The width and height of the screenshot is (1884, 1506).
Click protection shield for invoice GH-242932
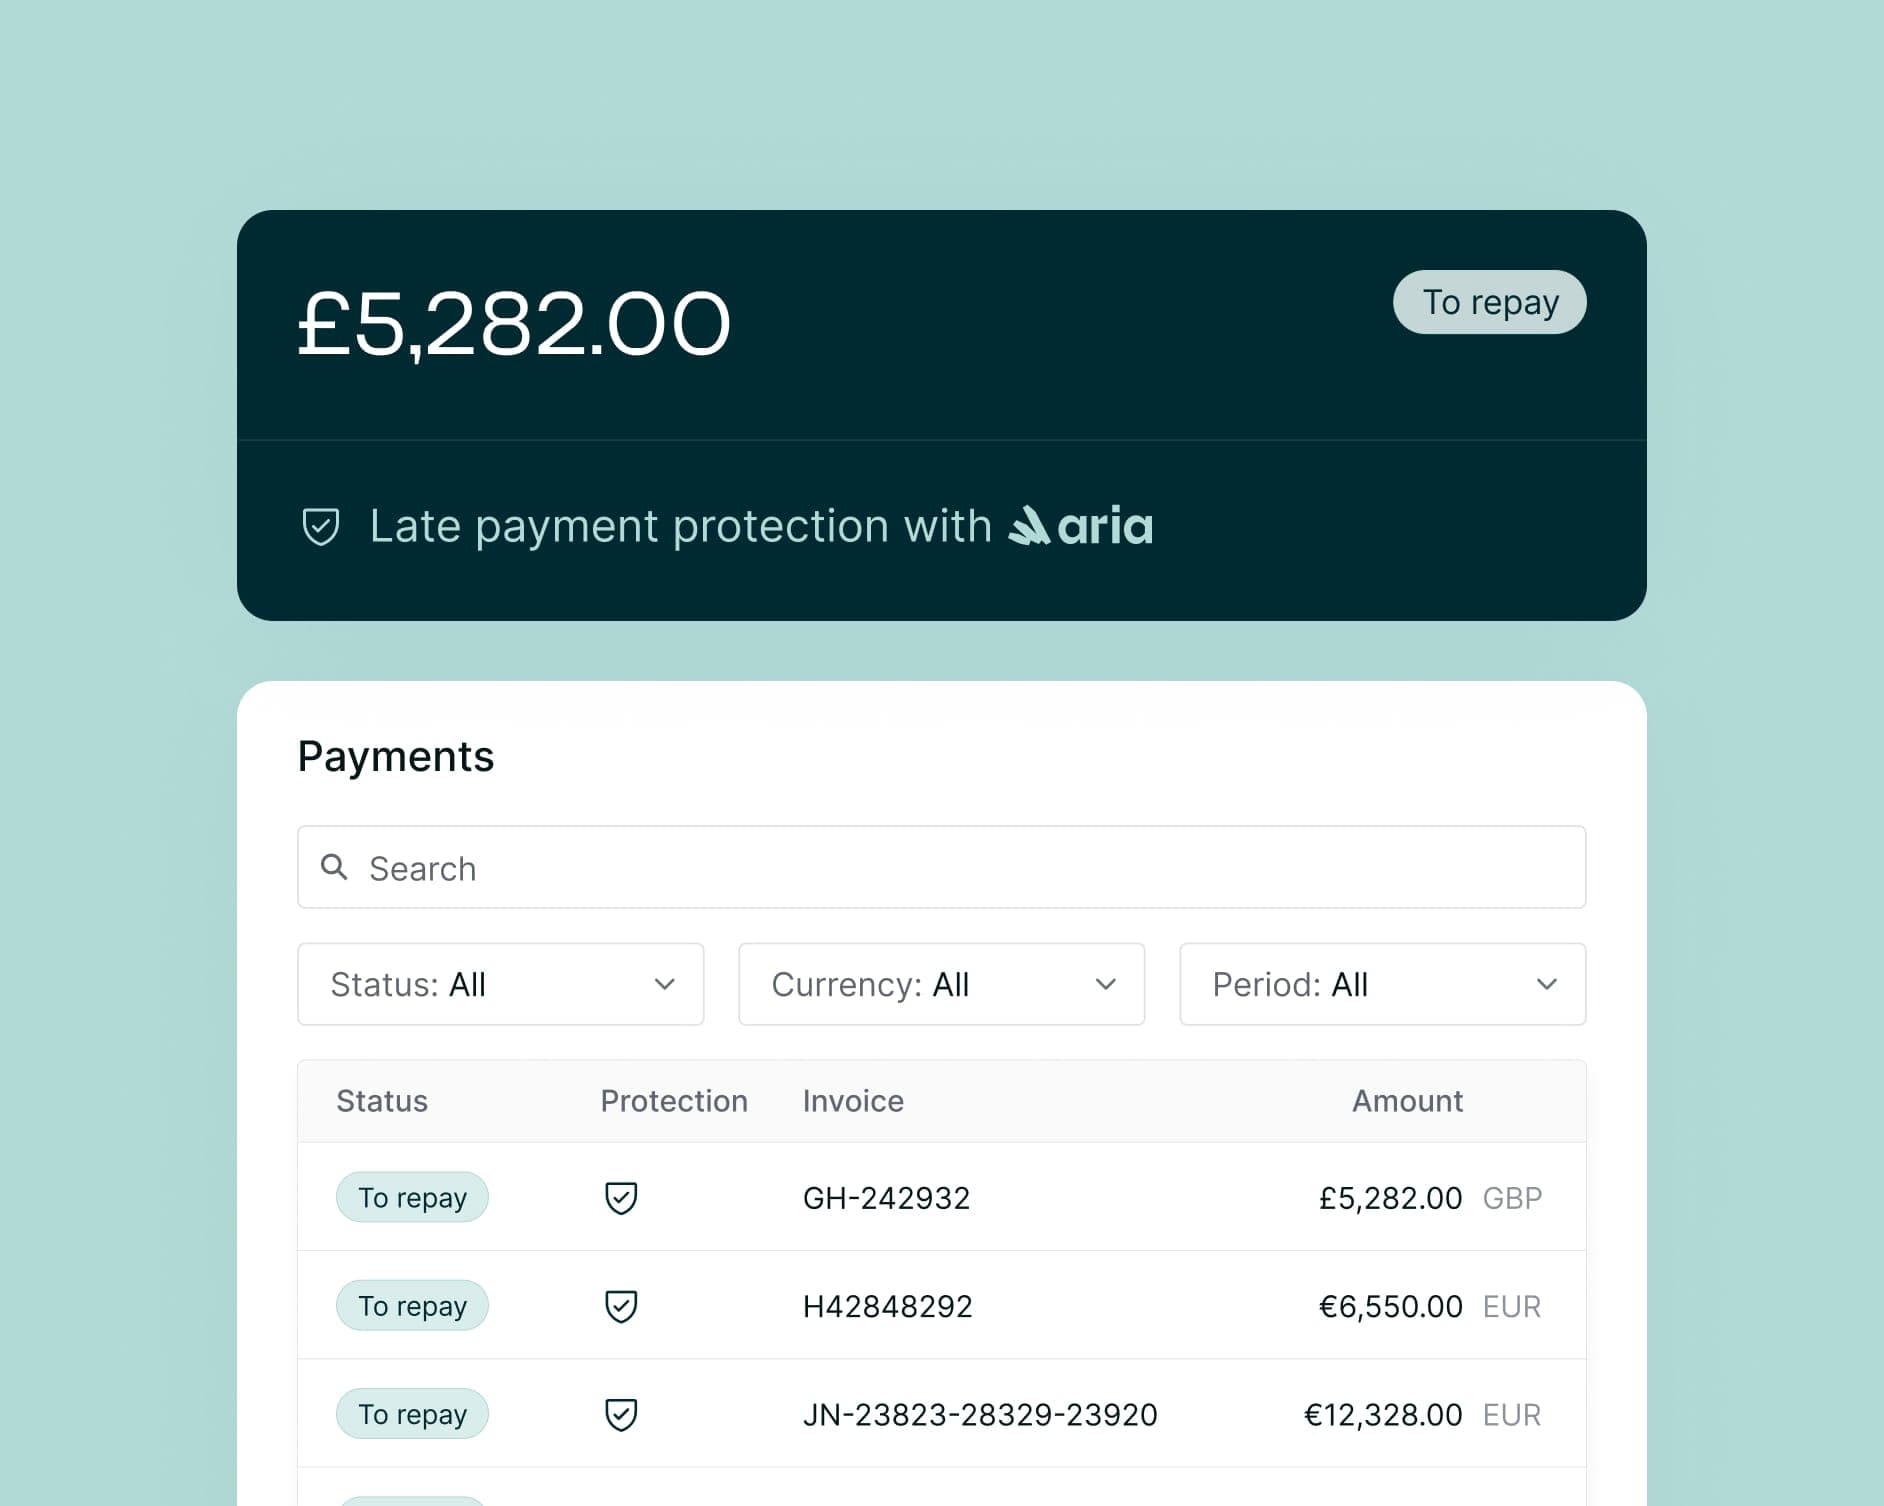pyautogui.click(x=621, y=1197)
